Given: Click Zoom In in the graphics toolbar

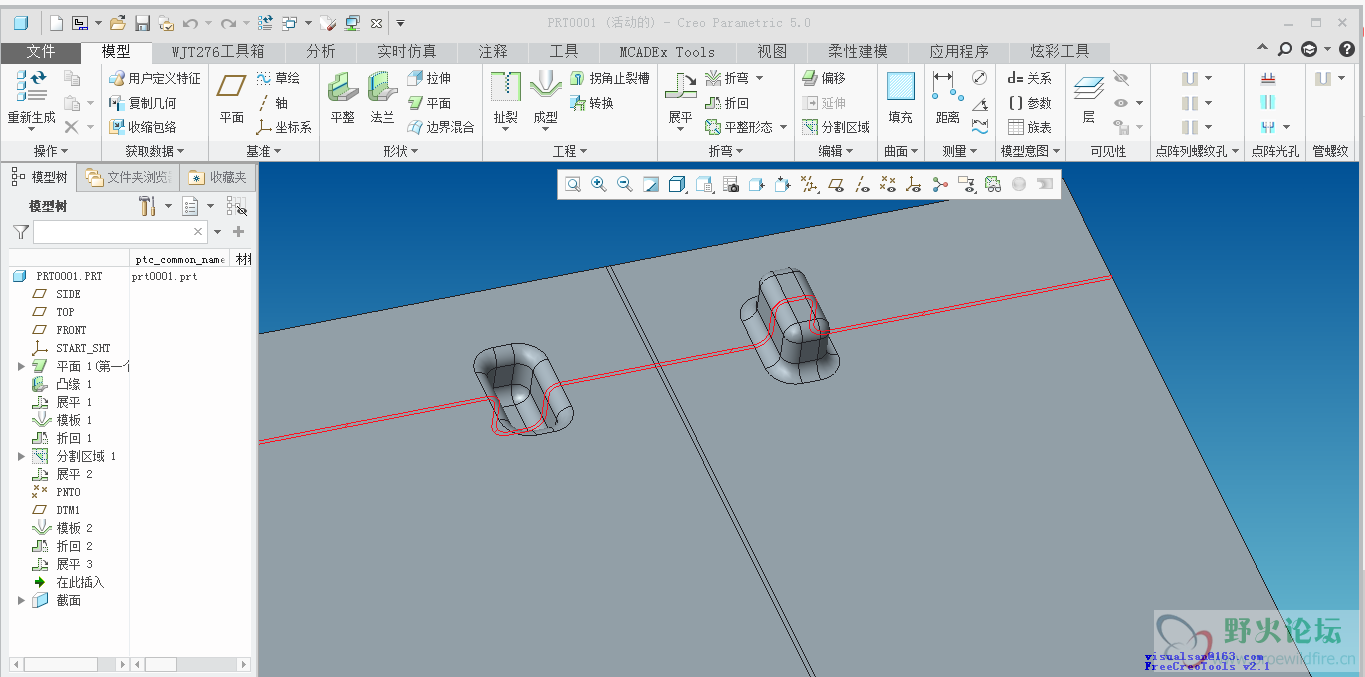Looking at the screenshot, I should [599, 184].
